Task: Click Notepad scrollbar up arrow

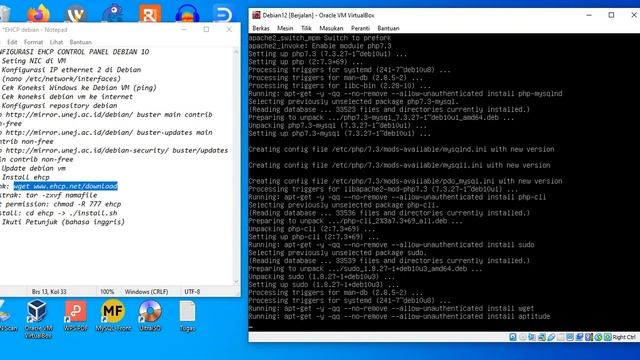Action: (x=236, y=51)
